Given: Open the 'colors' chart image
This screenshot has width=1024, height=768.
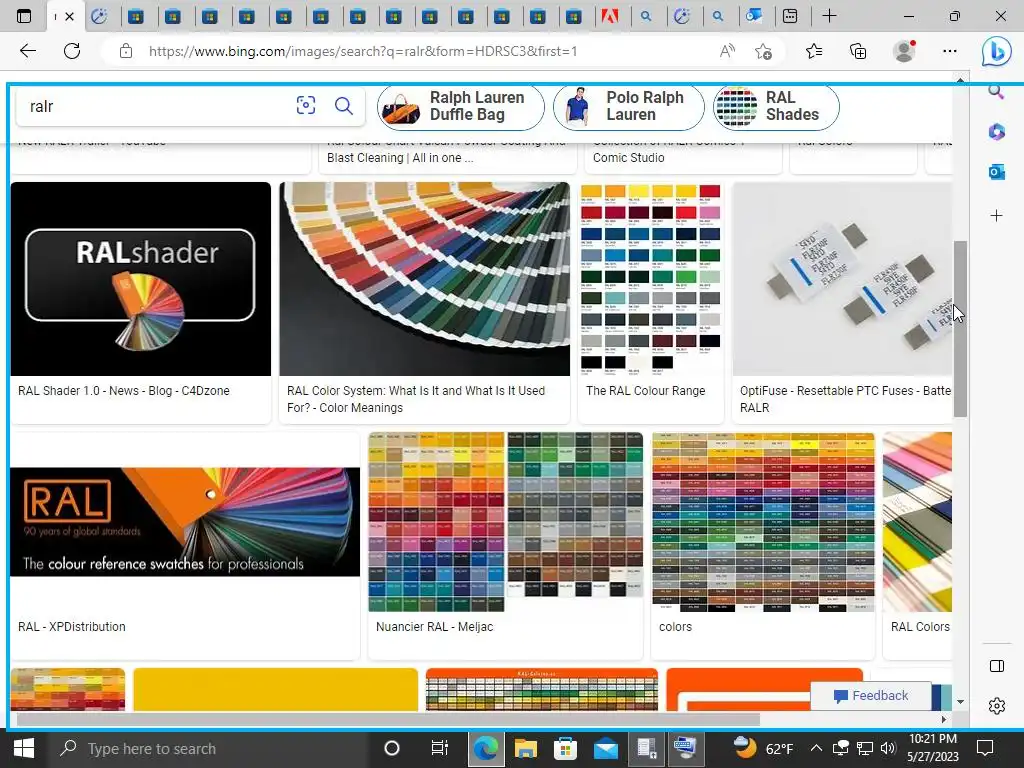Looking at the screenshot, I should 763,522.
